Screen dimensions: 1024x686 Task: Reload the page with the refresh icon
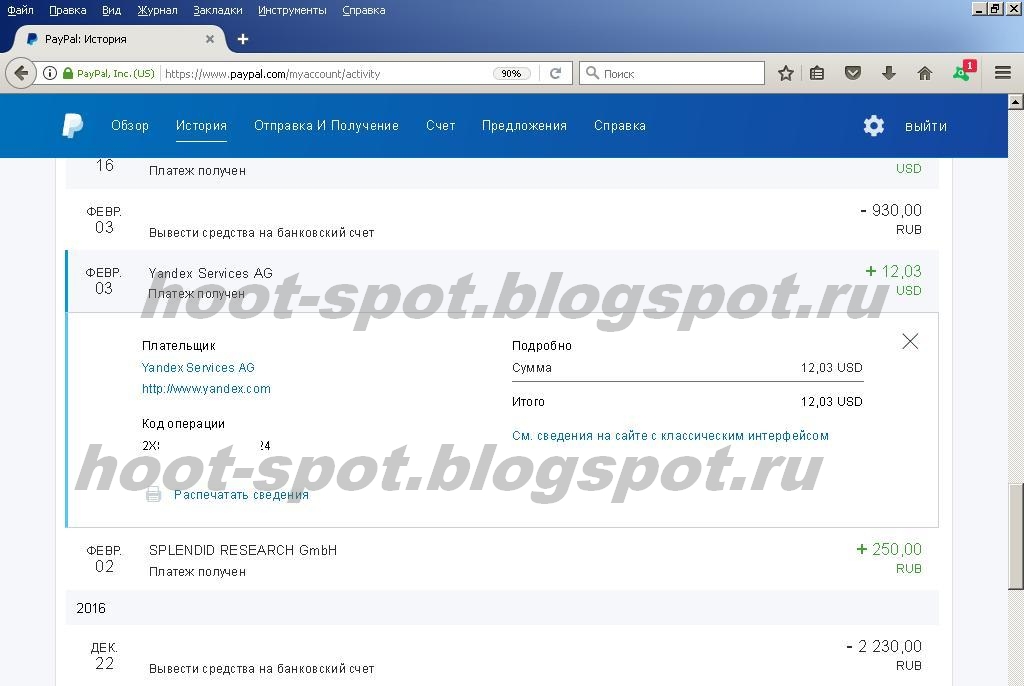556,73
